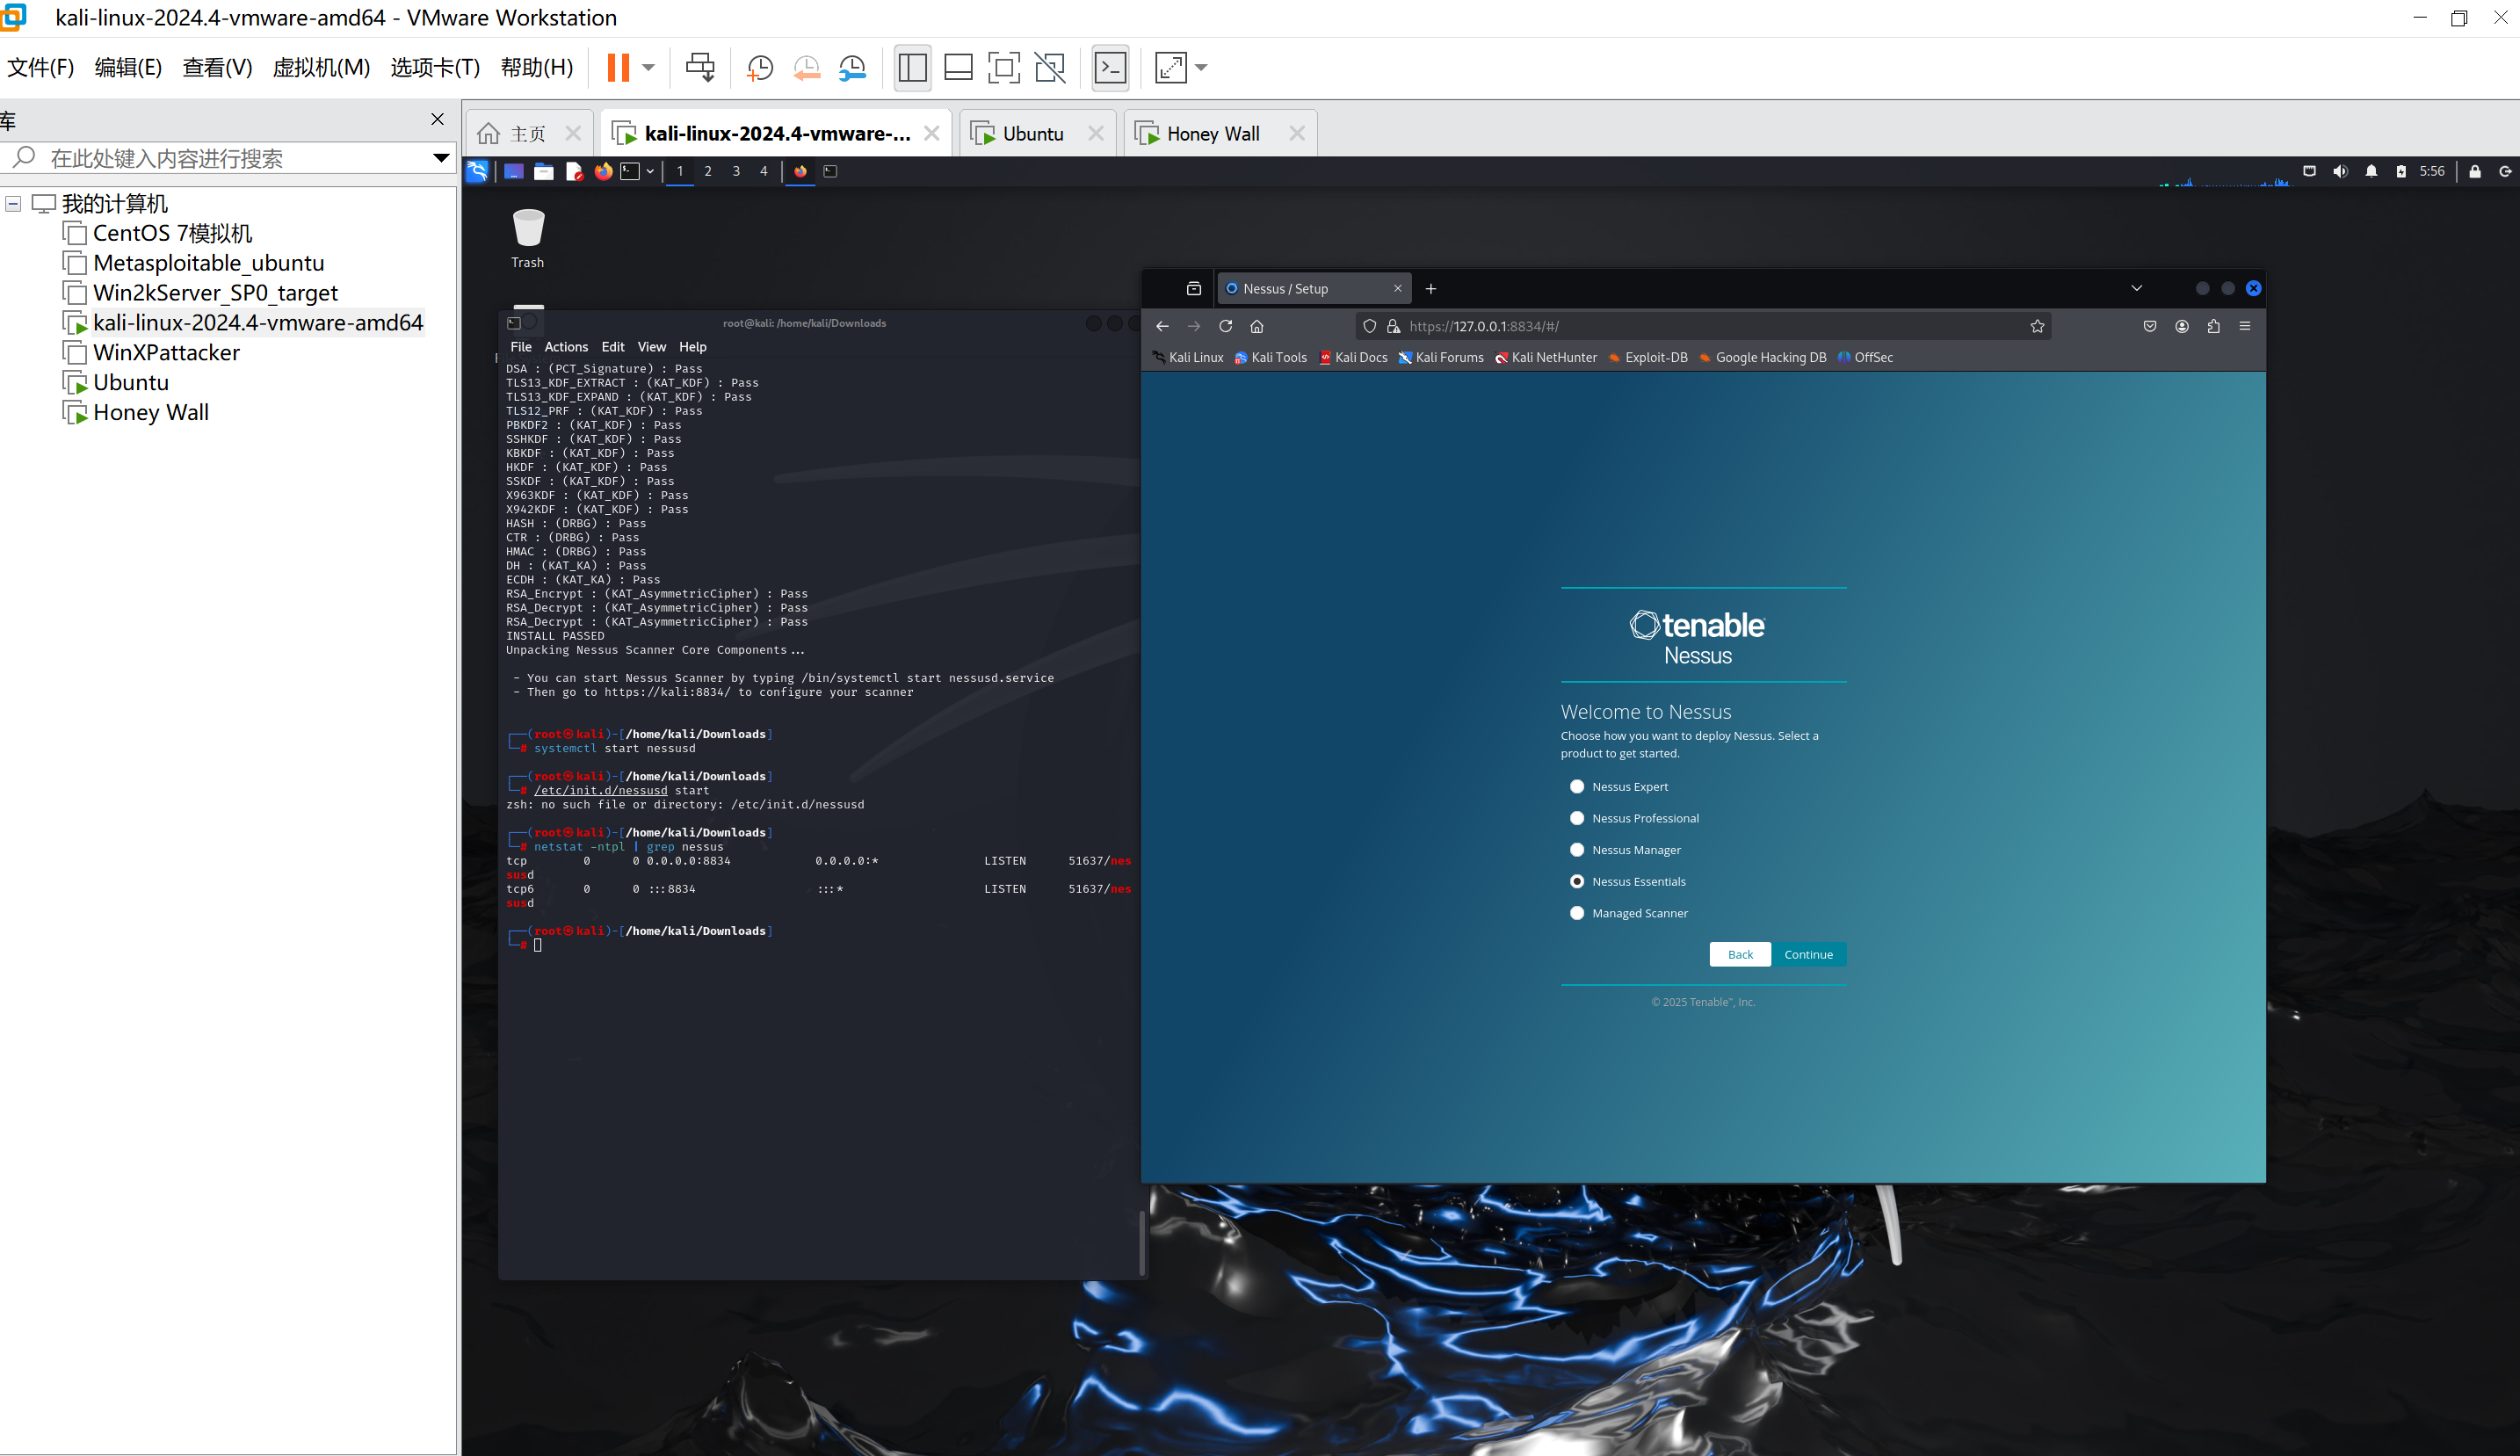Collapse the 我的计算机 tree node
Viewport: 2520px width, 1456px height.
click(13, 204)
